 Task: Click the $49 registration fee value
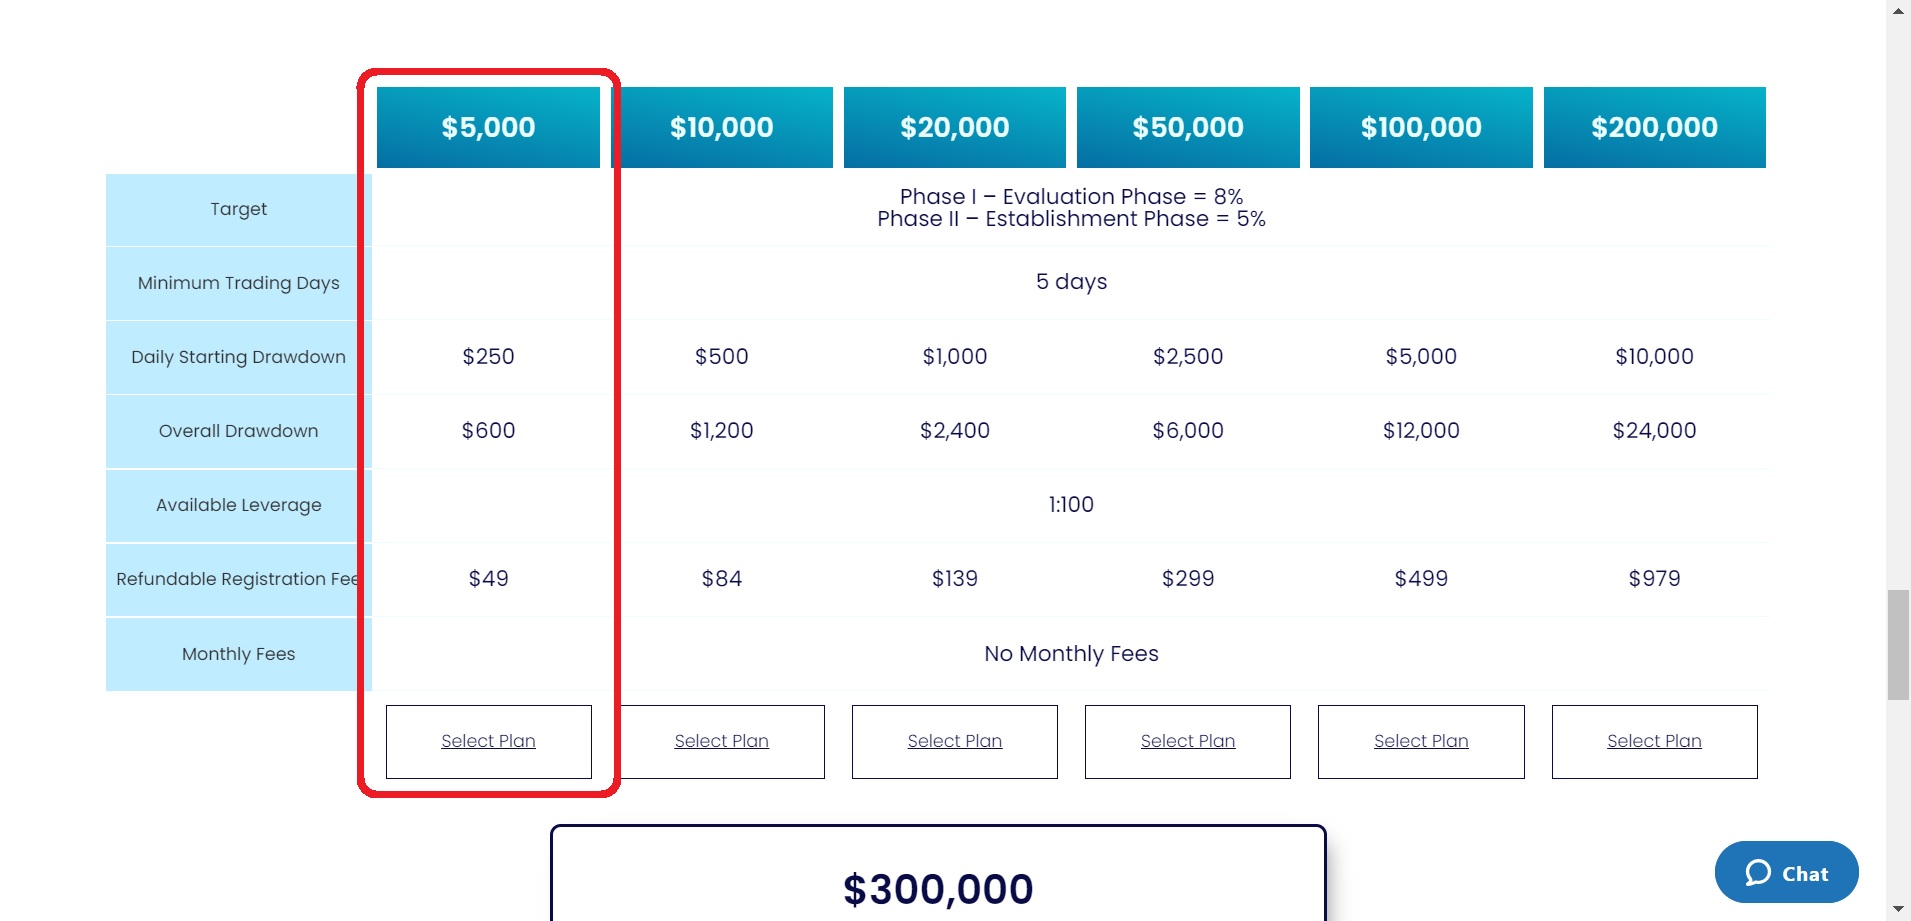[x=488, y=579]
